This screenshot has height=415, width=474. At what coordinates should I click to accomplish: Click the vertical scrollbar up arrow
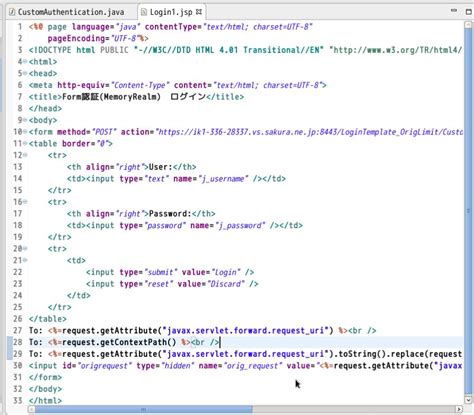[468, 25]
